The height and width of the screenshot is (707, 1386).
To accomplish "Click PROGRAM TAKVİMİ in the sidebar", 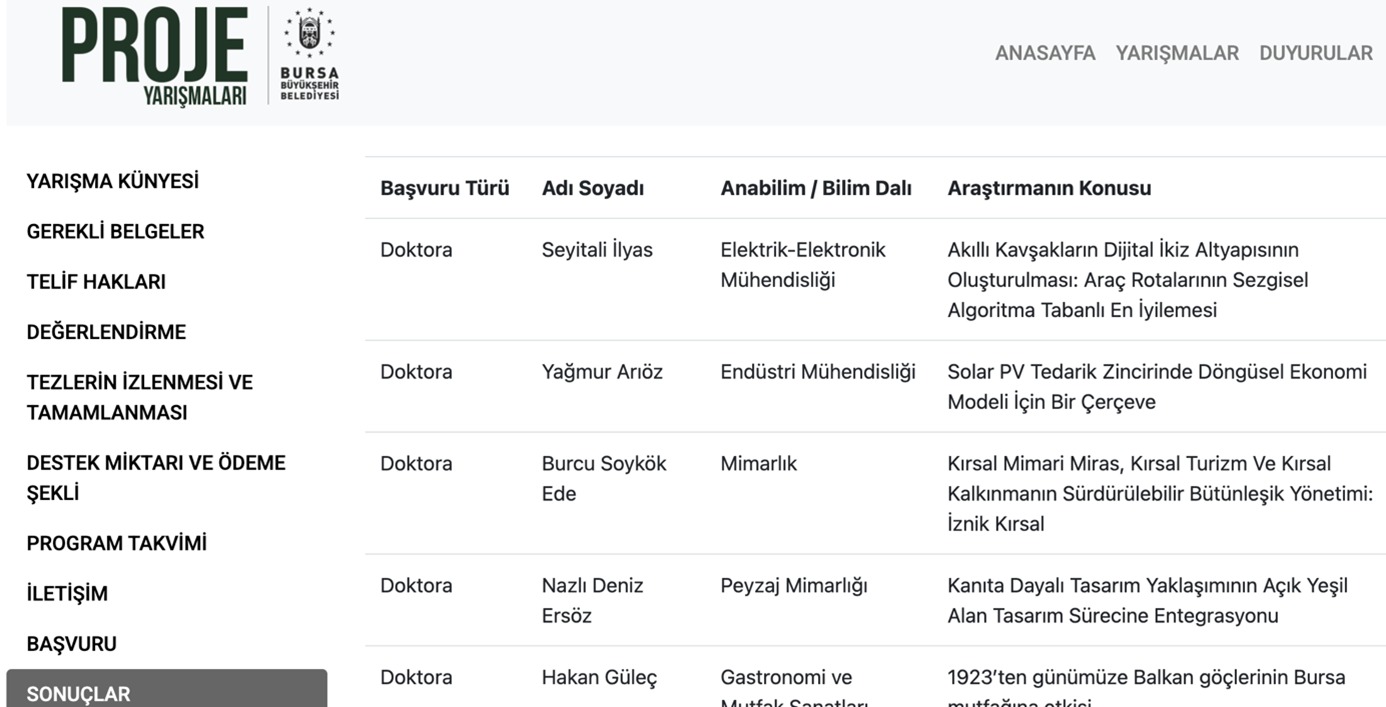I will point(116,543).
